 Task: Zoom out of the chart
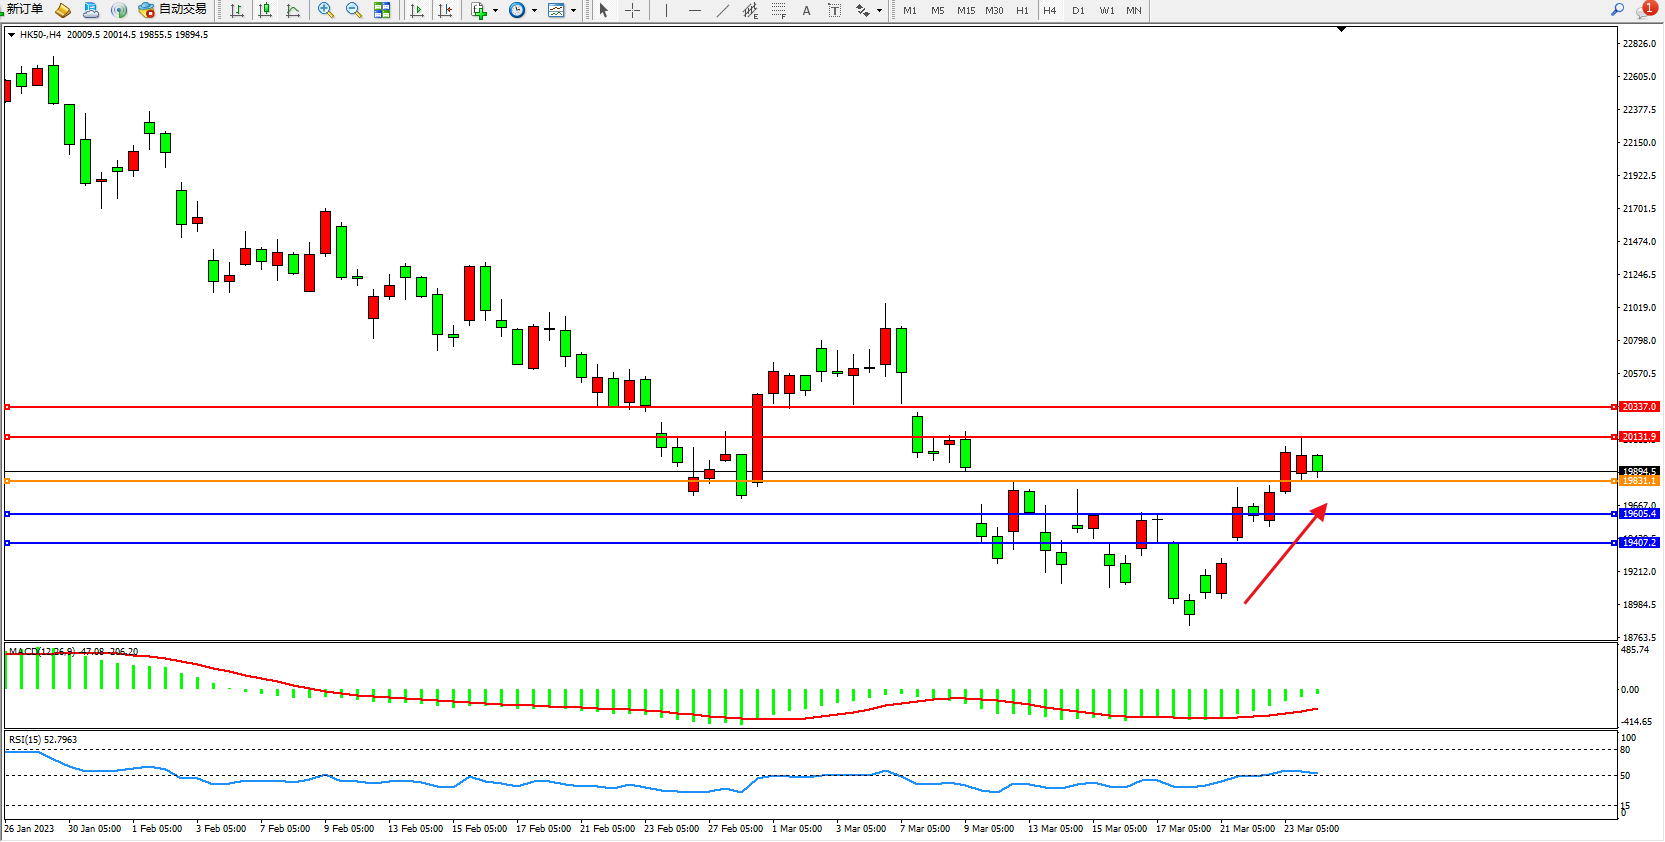(x=354, y=11)
